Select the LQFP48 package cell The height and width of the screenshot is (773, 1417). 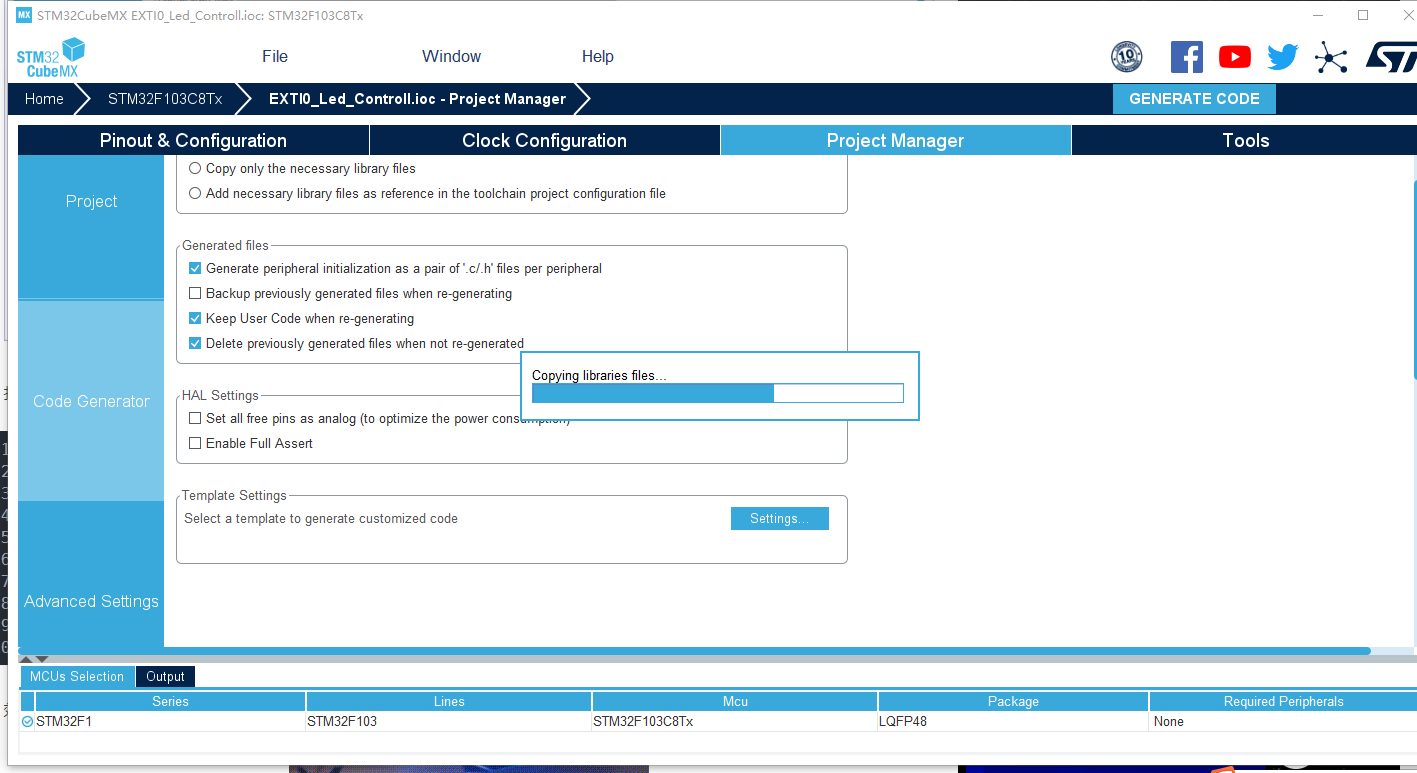click(1013, 721)
